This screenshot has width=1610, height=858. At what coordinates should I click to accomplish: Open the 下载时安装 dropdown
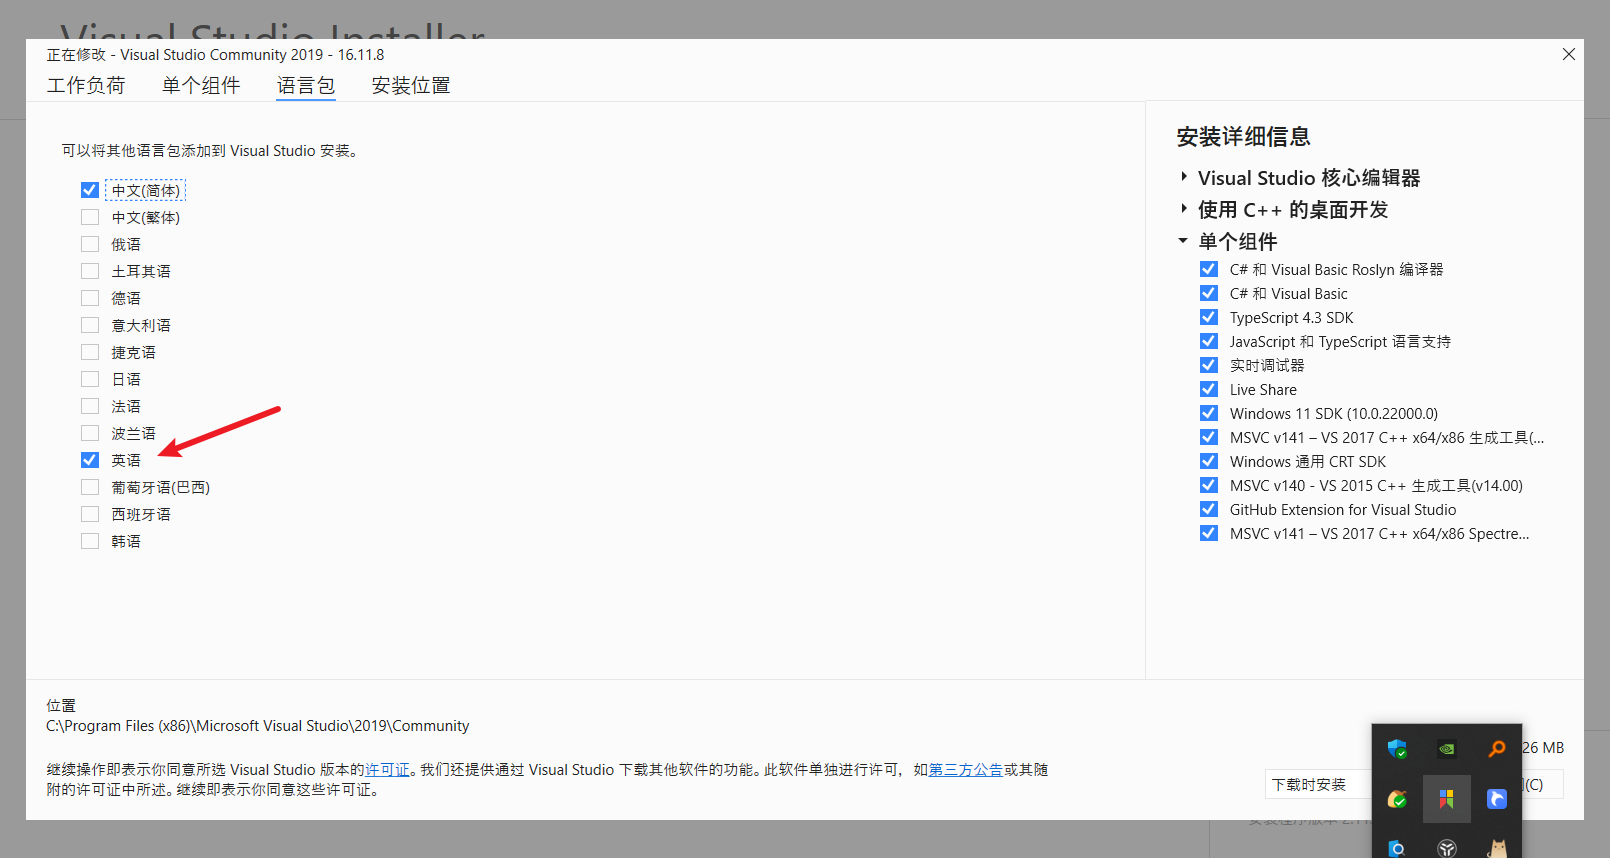[1319, 785]
